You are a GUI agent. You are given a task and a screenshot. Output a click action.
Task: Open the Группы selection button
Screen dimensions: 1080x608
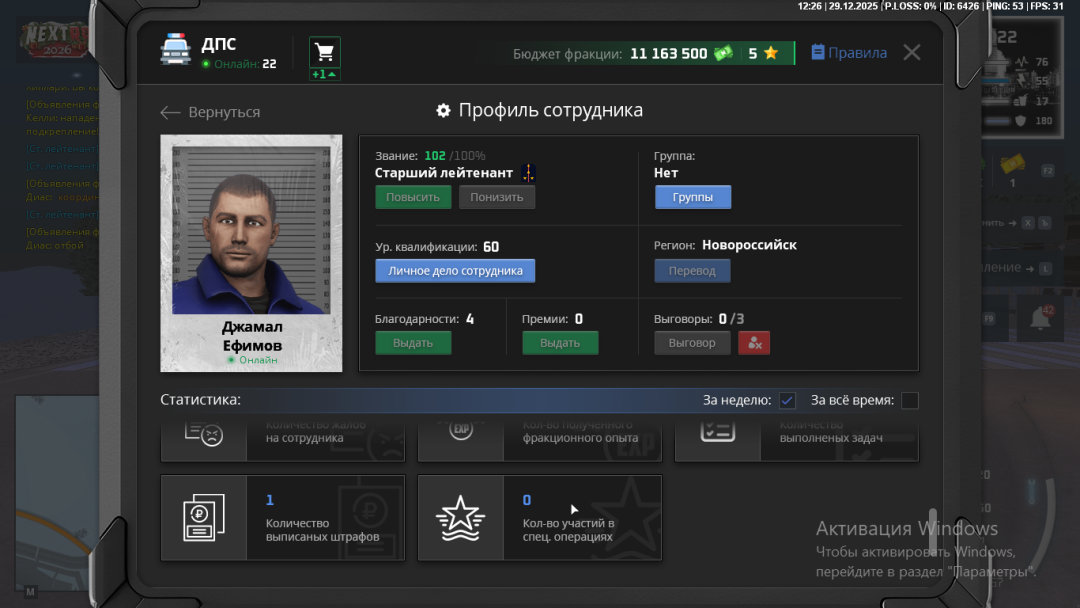[x=693, y=197]
